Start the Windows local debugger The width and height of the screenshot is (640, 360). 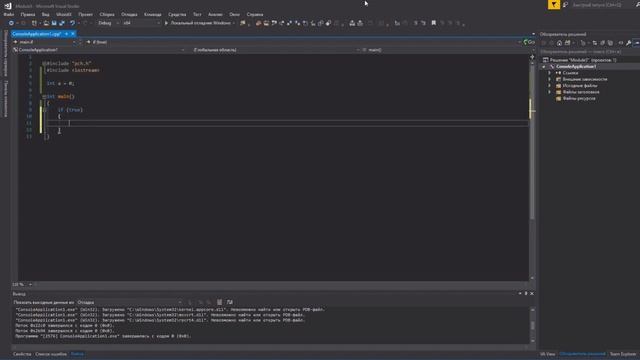point(198,23)
